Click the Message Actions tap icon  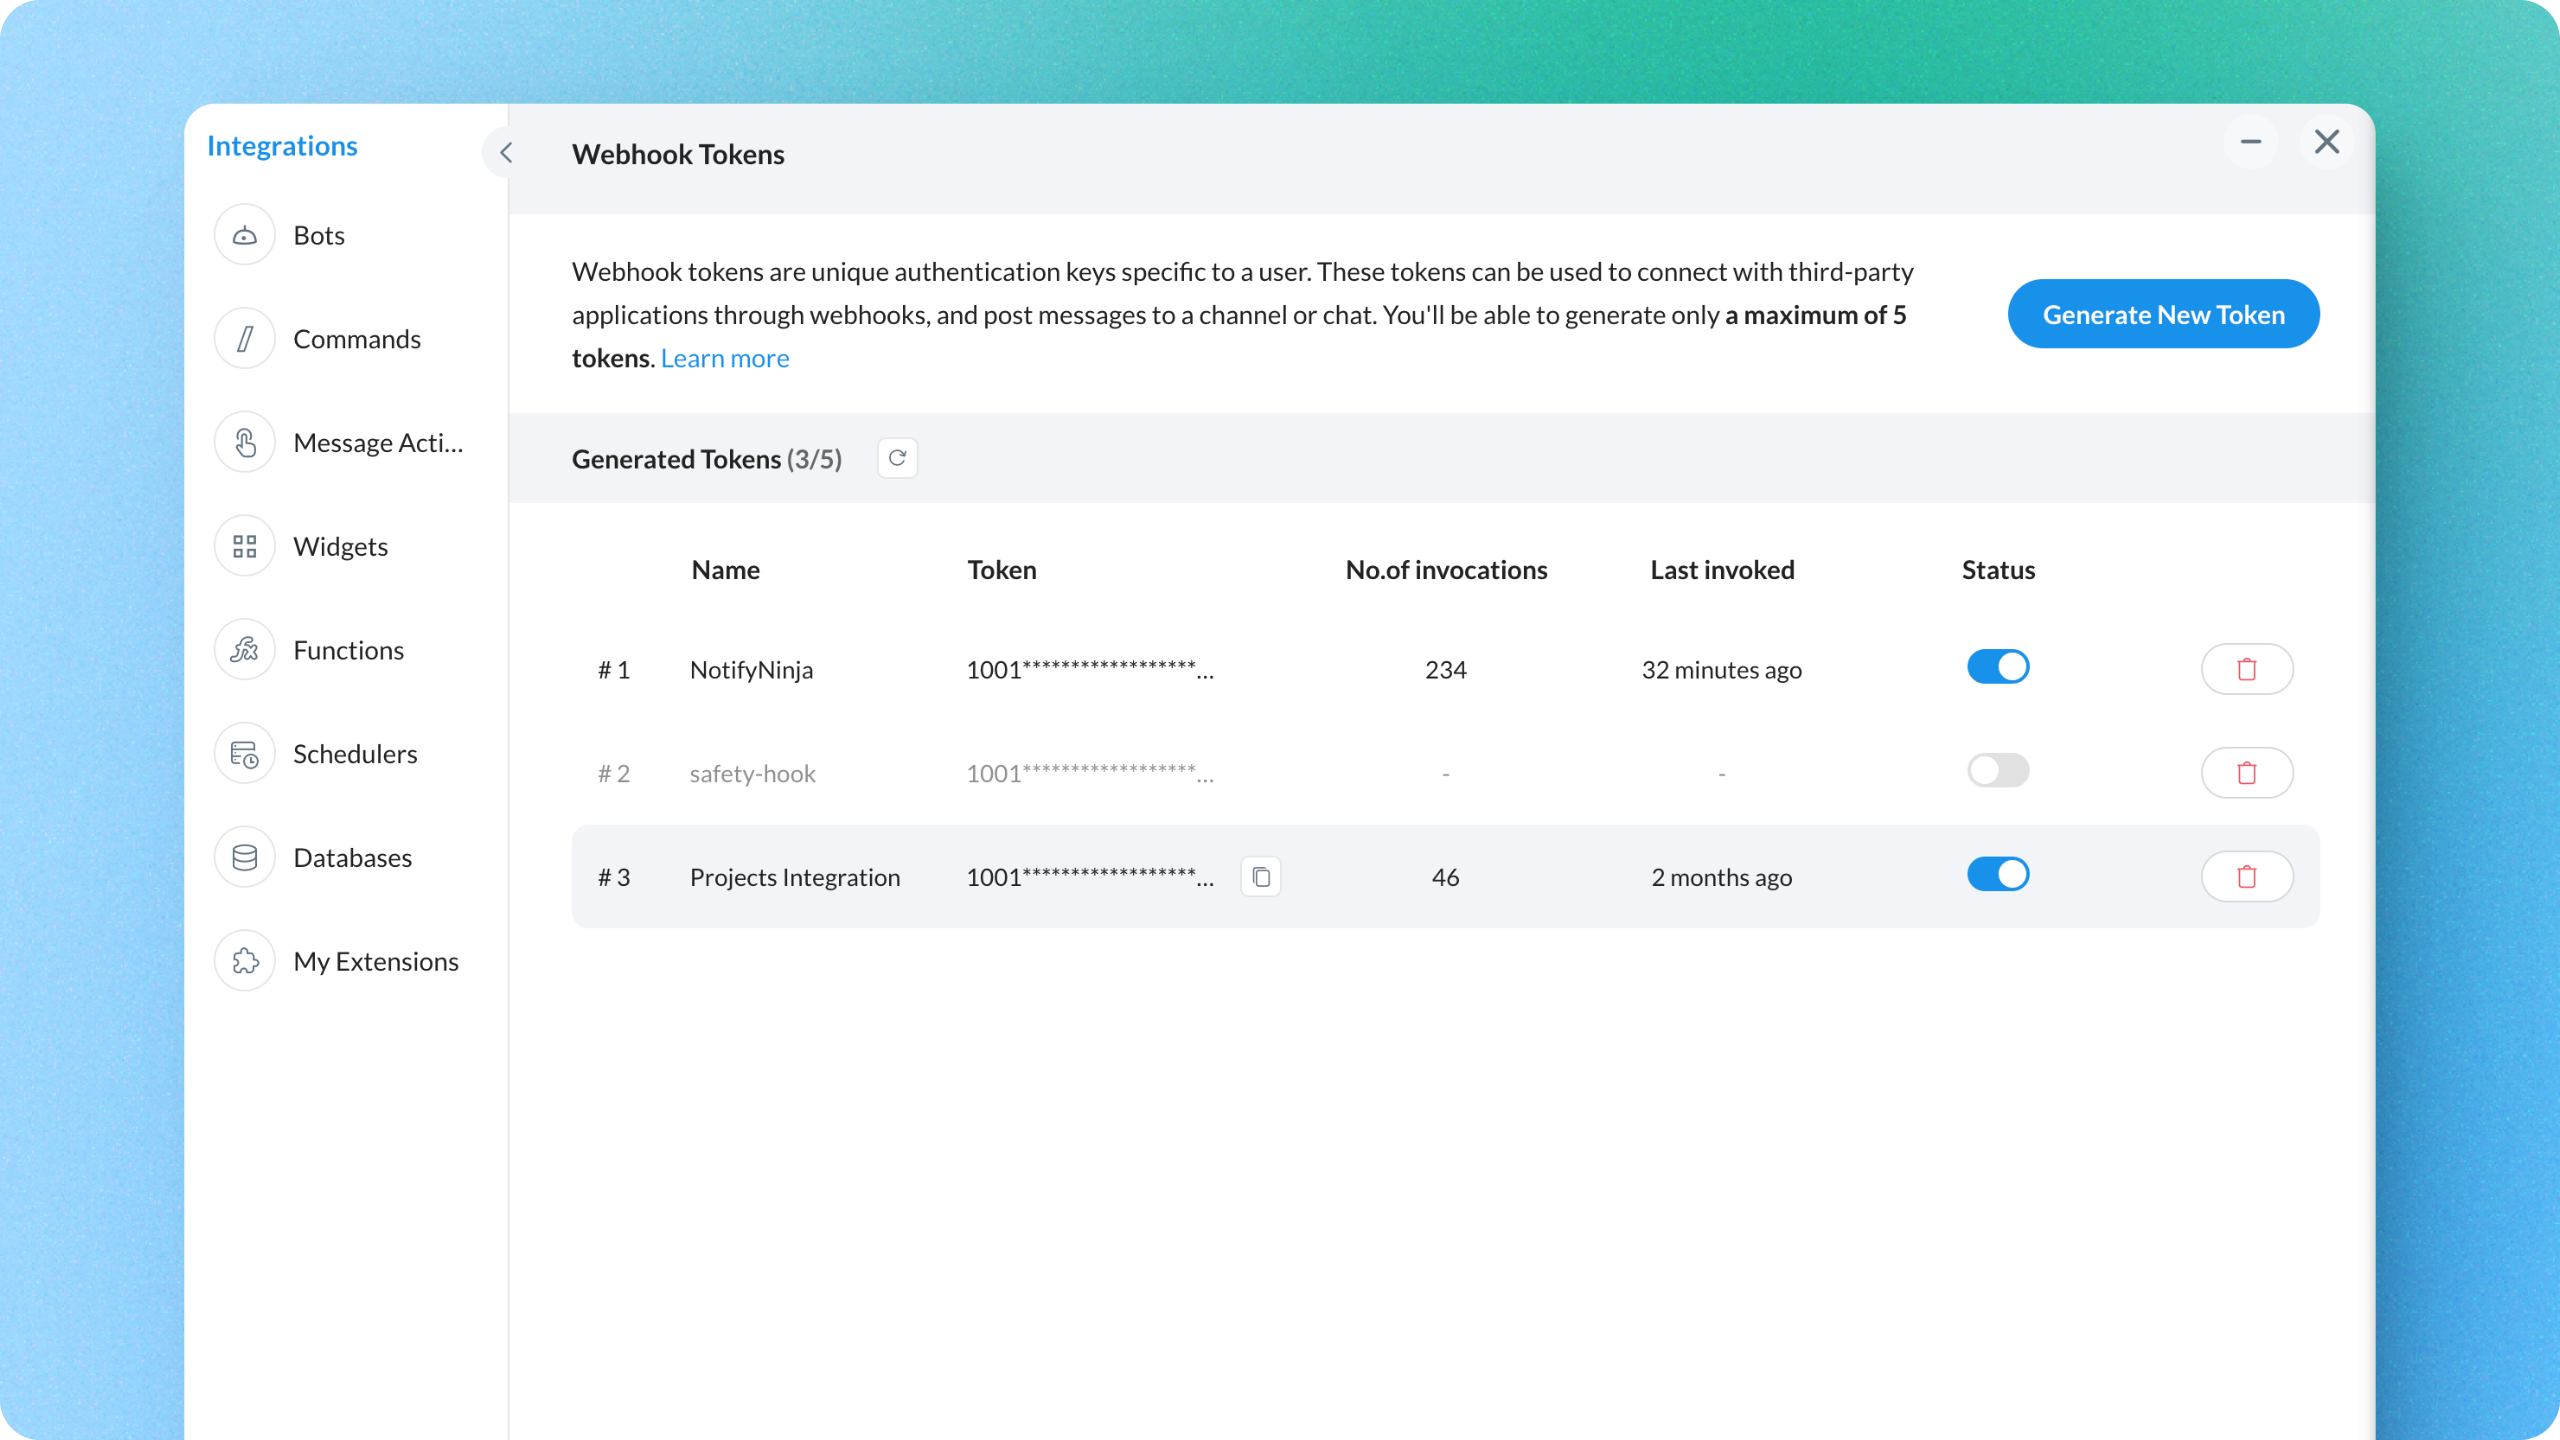(244, 443)
